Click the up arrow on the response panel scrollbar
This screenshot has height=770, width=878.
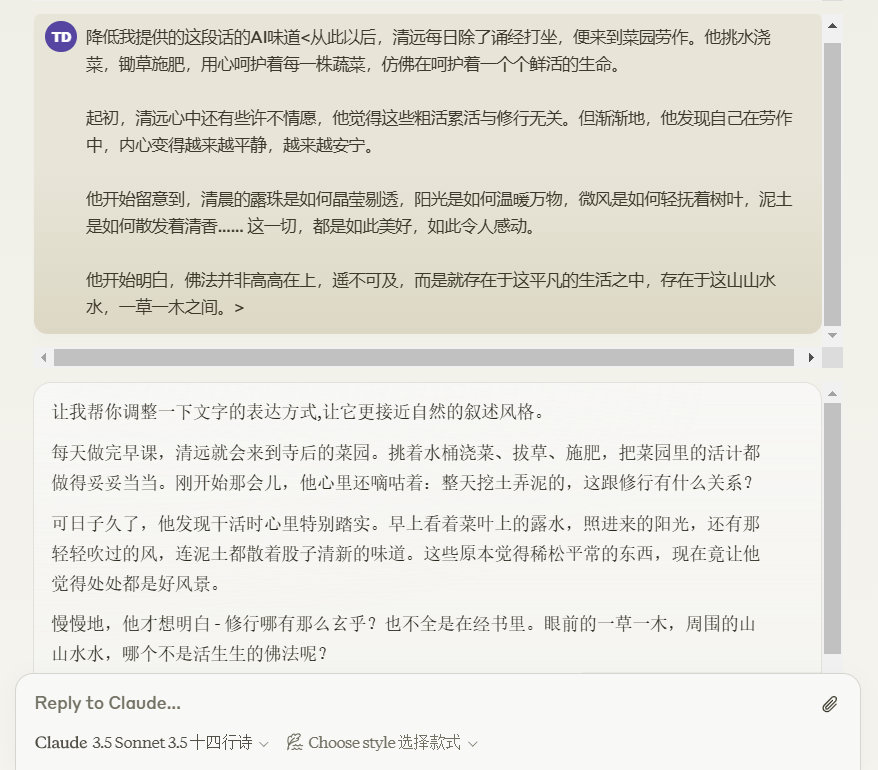pyautogui.click(x=833, y=392)
